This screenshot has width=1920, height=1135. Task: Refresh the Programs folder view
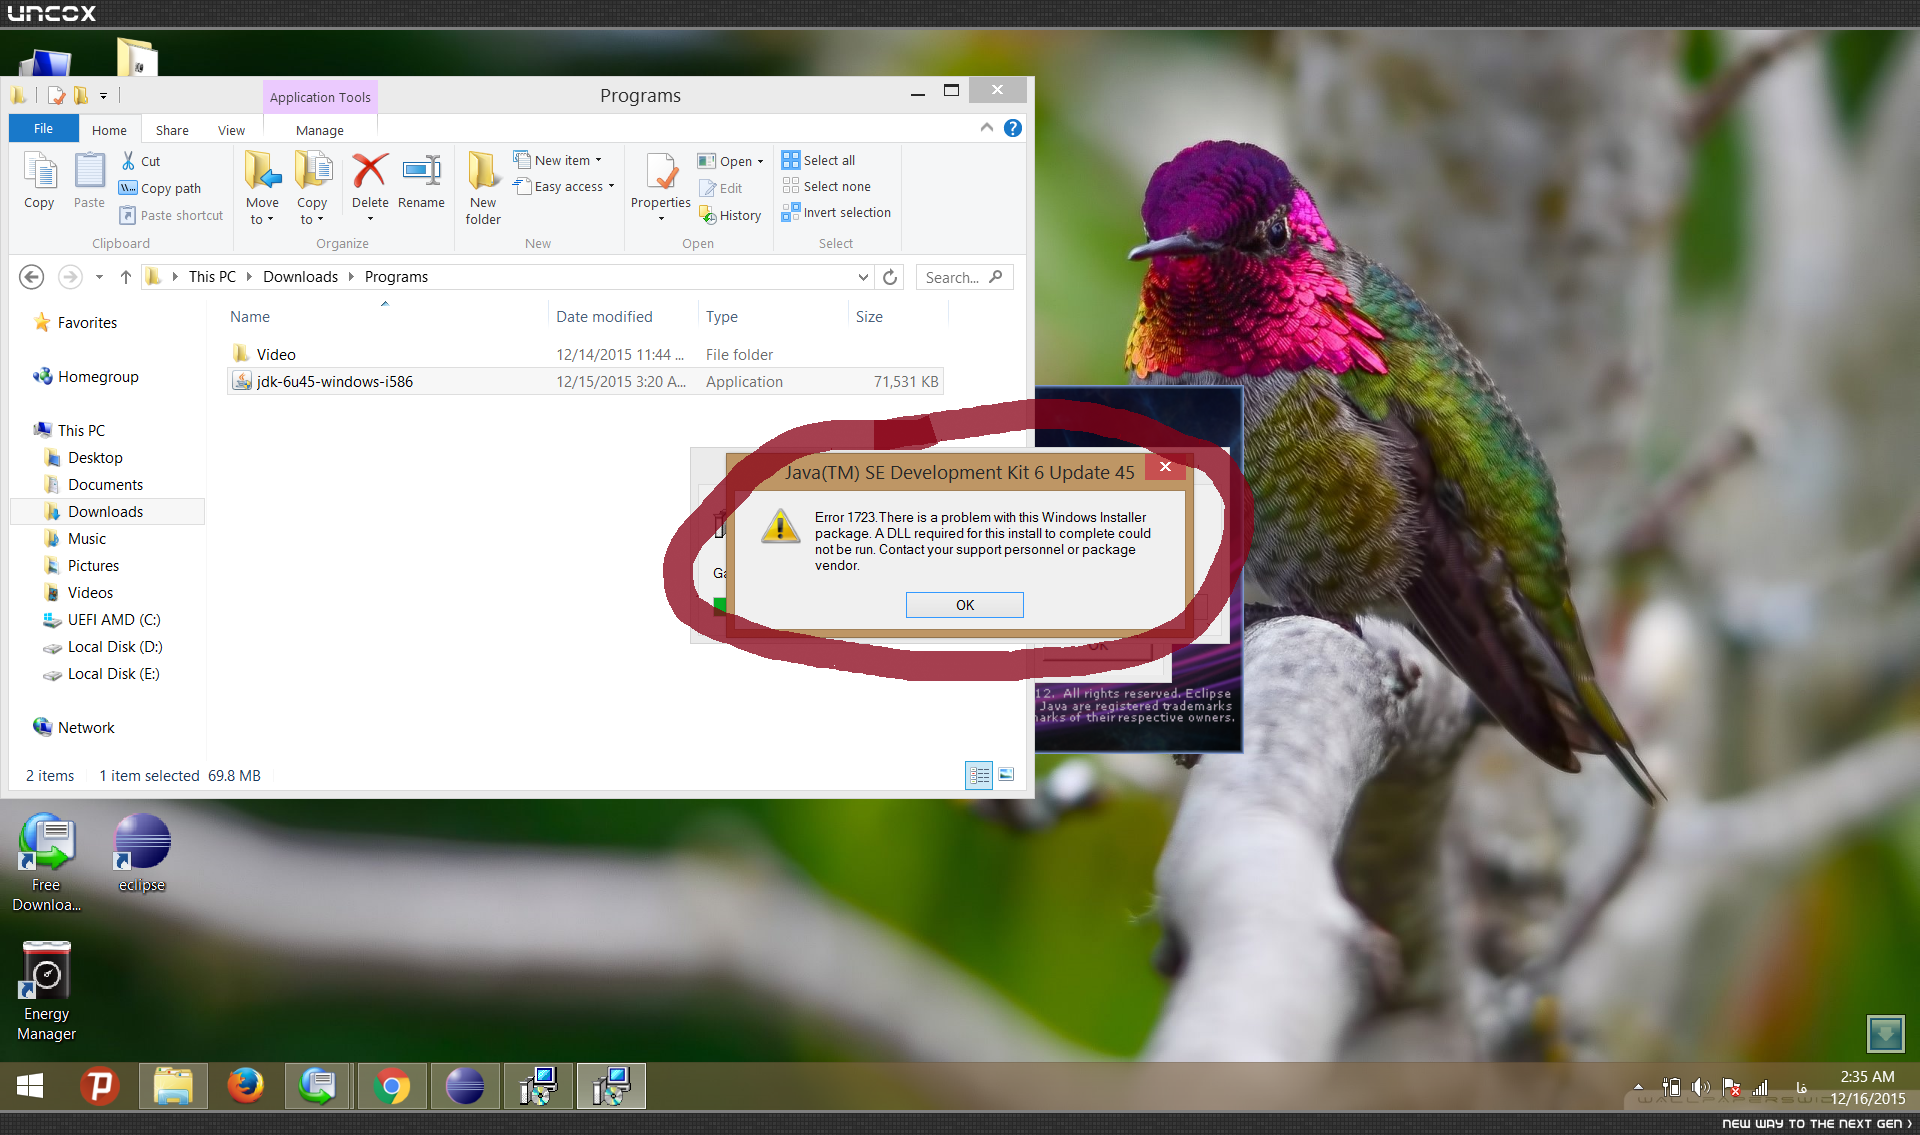(x=890, y=277)
